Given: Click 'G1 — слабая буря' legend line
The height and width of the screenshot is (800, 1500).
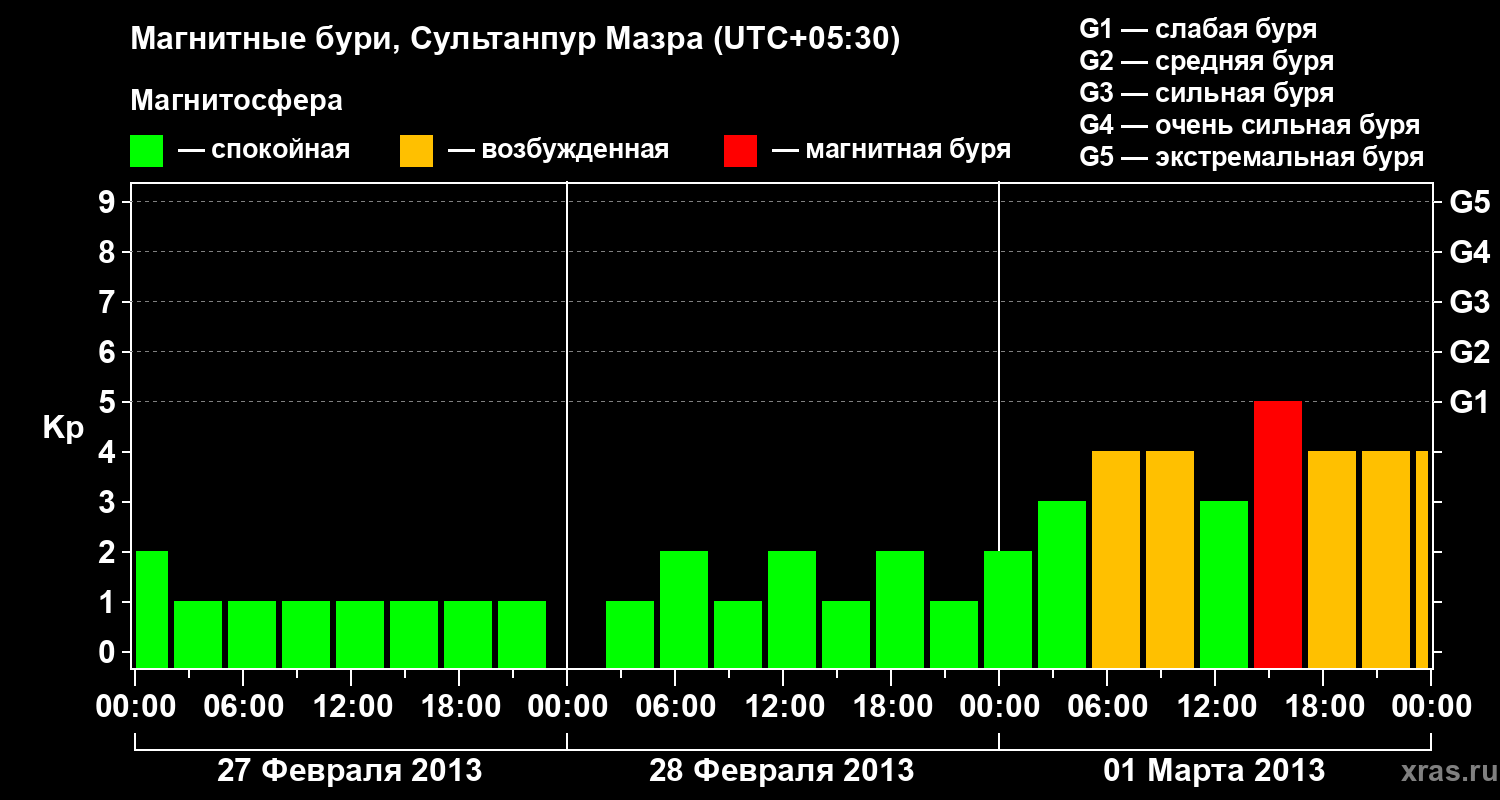Looking at the screenshot, I should click(1198, 29).
